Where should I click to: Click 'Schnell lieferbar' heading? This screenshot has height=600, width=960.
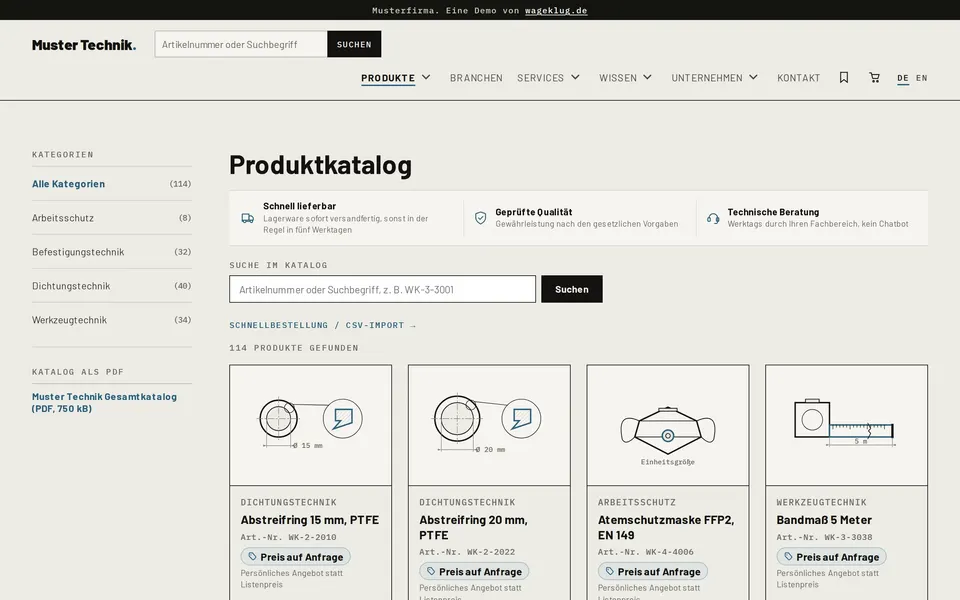pos(299,206)
